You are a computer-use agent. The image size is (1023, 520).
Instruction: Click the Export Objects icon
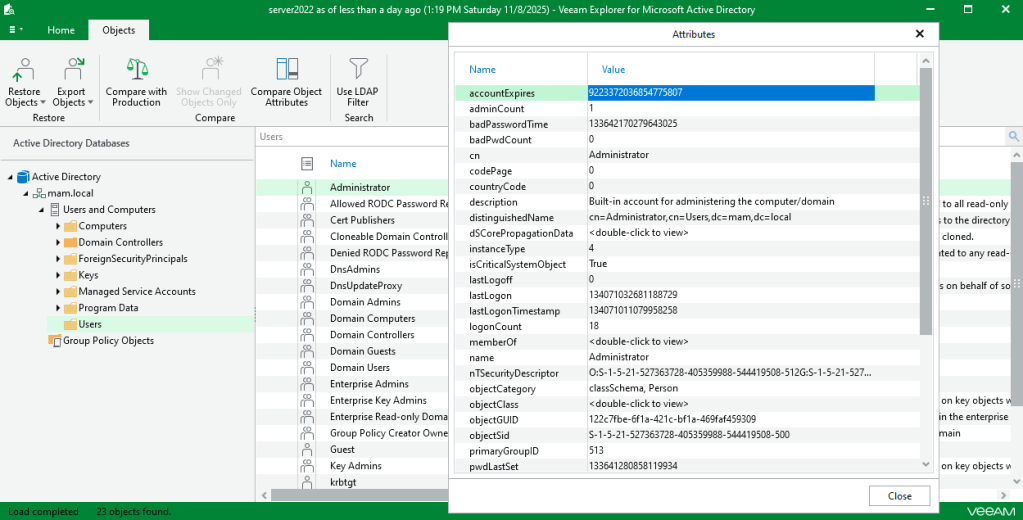(x=72, y=70)
